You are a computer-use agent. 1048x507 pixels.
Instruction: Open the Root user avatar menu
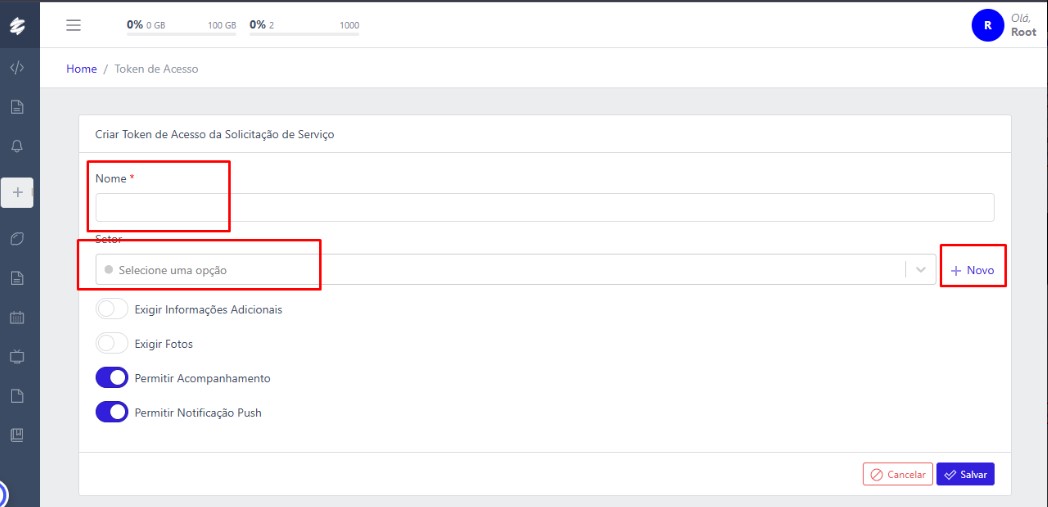tap(987, 26)
